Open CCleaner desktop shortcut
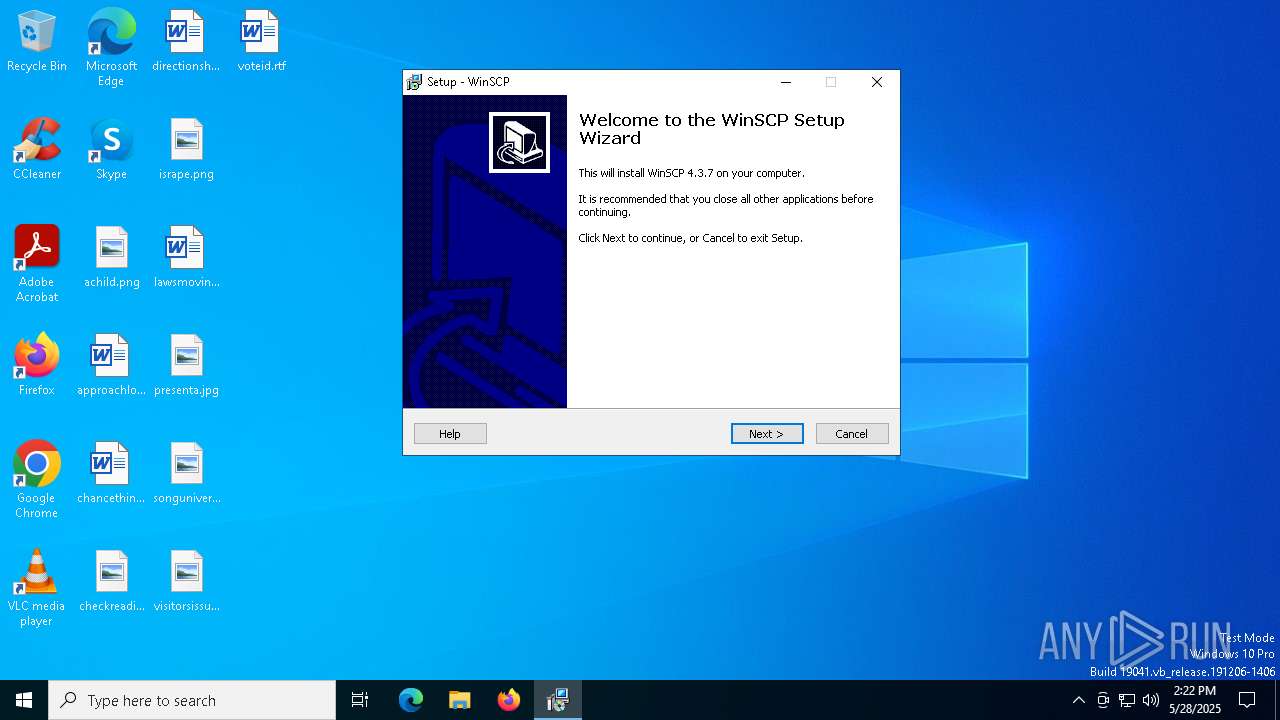The height and width of the screenshot is (720, 1280). pyautogui.click(x=37, y=149)
